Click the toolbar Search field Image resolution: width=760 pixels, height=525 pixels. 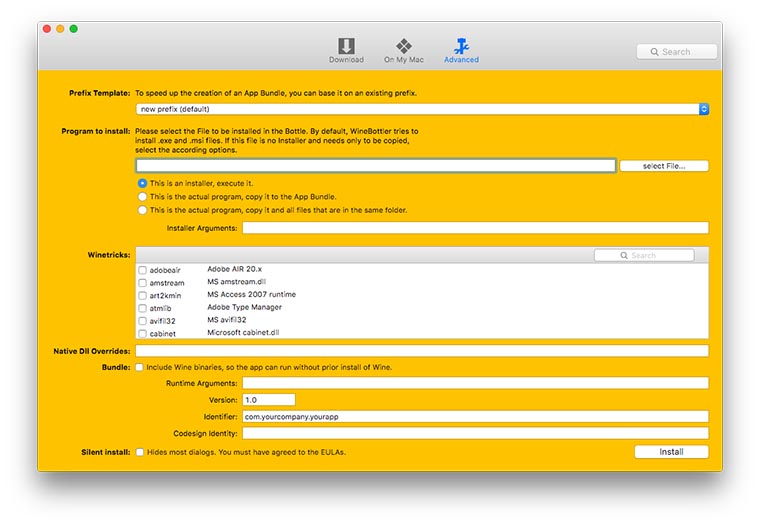[677, 52]
